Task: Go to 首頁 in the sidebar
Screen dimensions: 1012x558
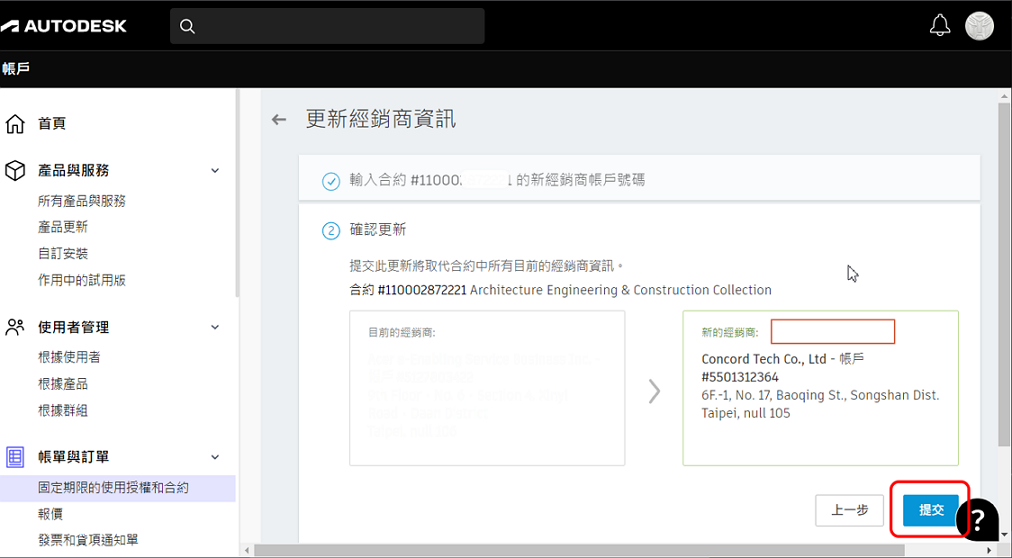Action: coord(52,124)
